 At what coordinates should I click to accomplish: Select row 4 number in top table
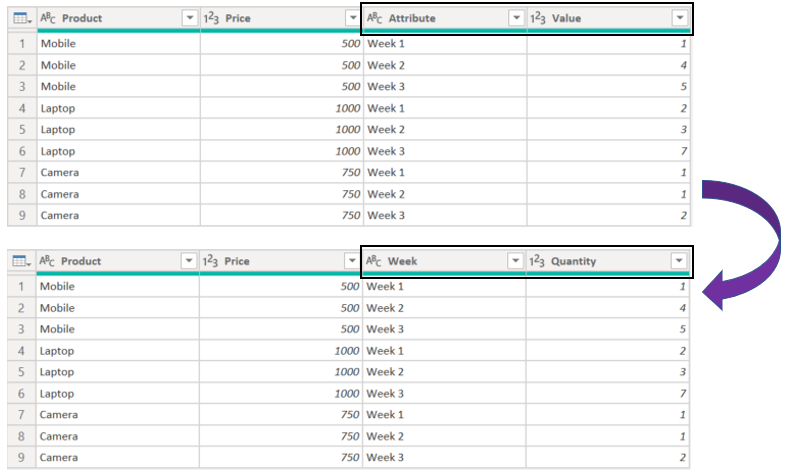coord(22,108)
